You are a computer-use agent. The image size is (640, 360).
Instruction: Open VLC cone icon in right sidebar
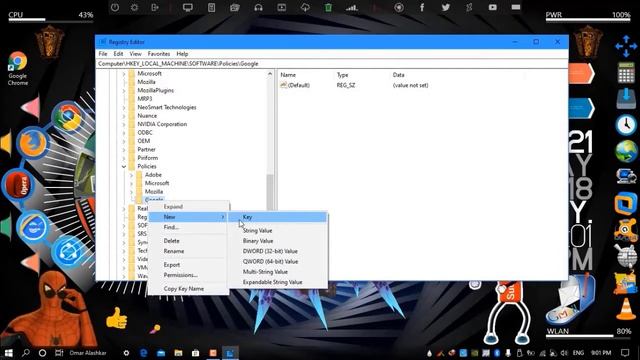(x=626, y=309)
